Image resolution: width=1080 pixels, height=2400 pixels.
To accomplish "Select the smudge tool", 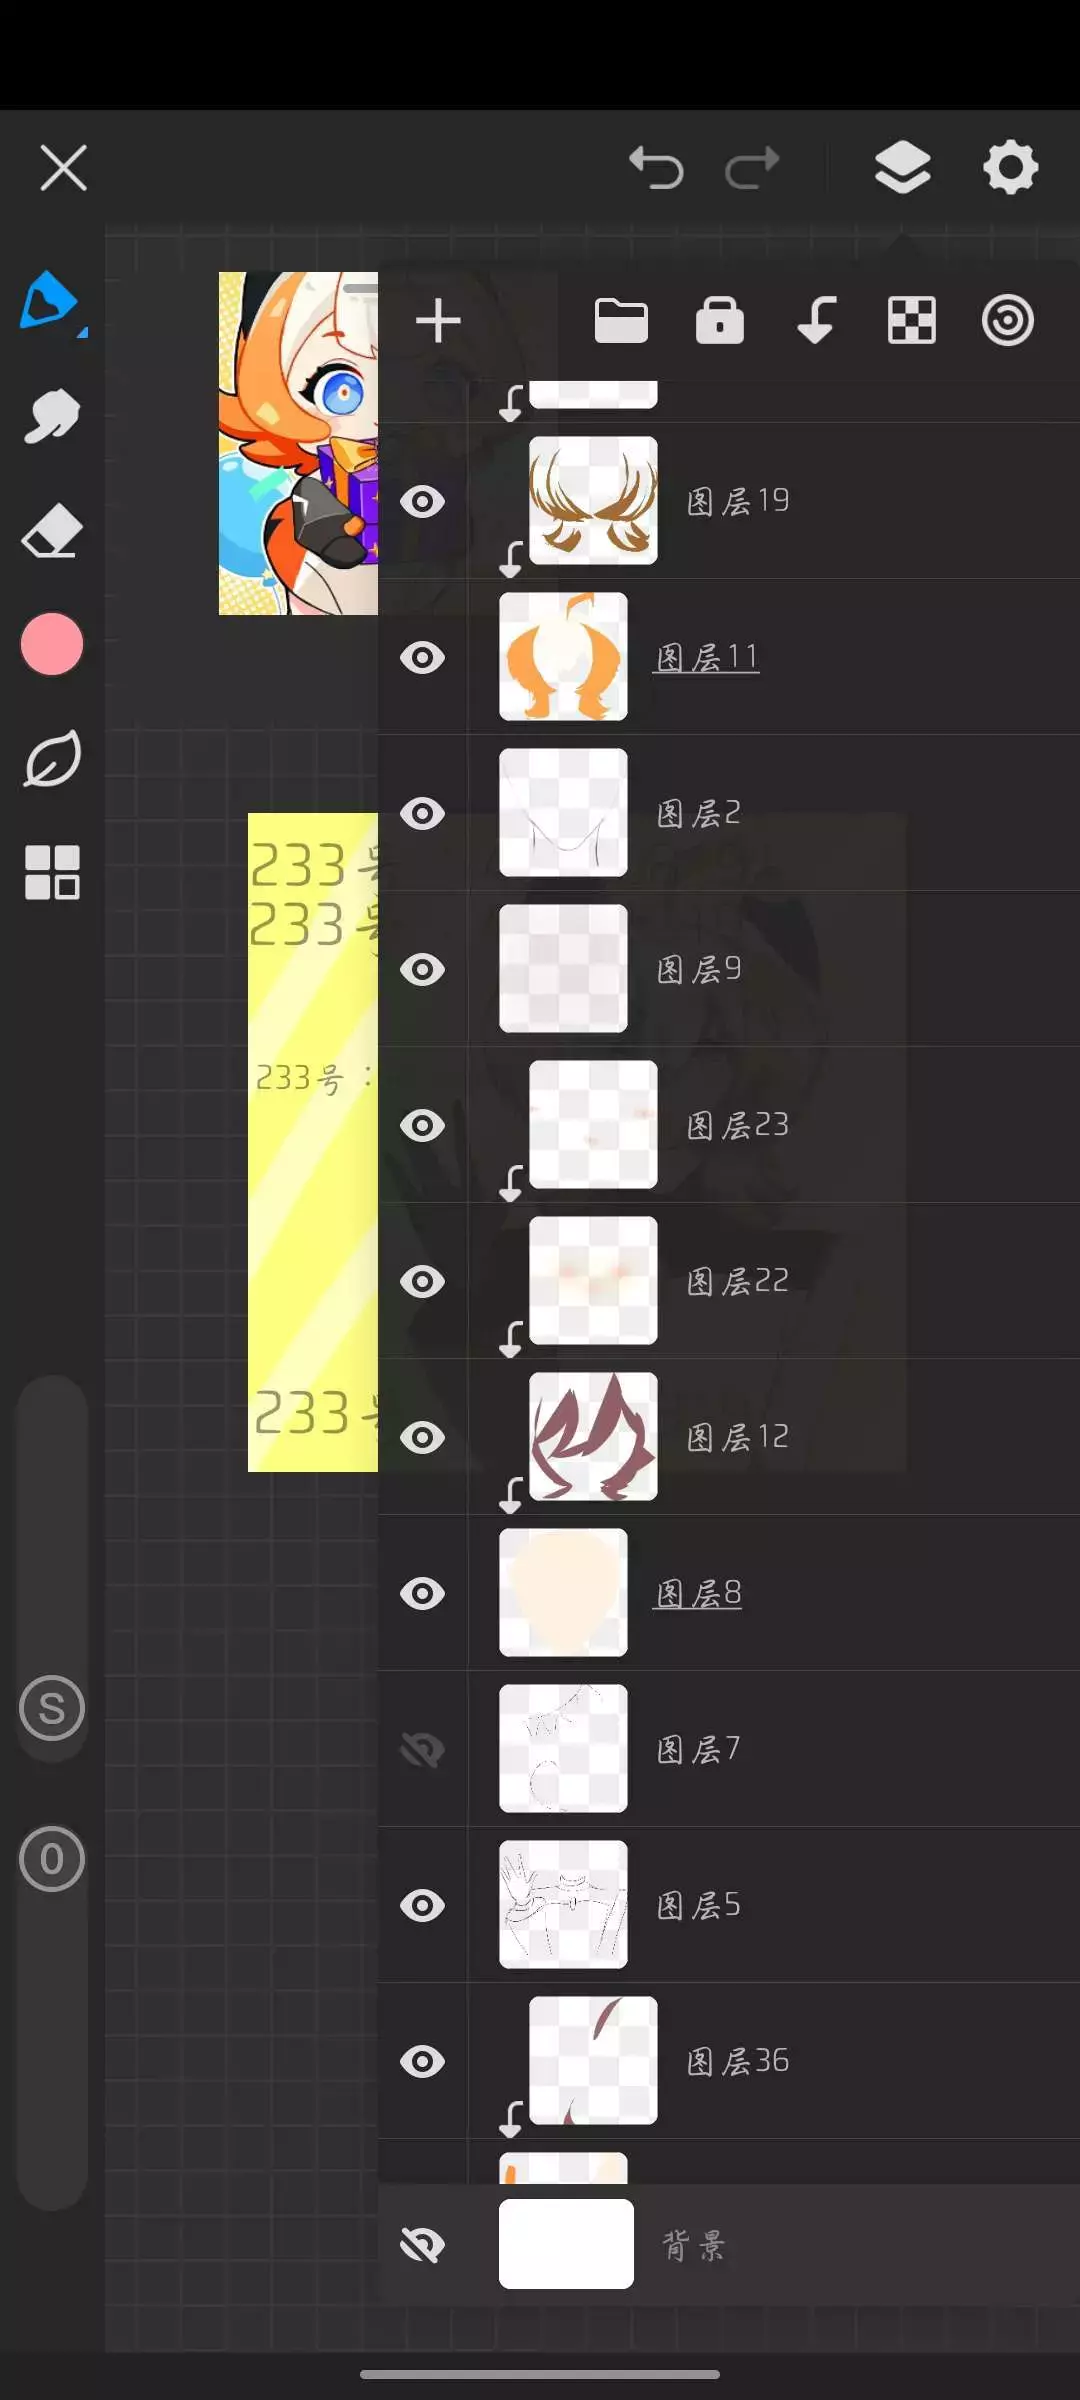I will pyautogui.click(x=51, y=416).
